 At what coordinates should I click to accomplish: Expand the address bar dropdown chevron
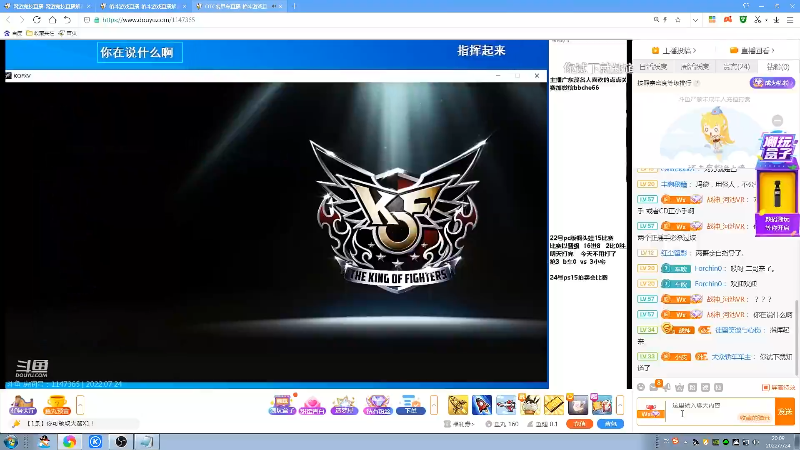coord(695,20)
